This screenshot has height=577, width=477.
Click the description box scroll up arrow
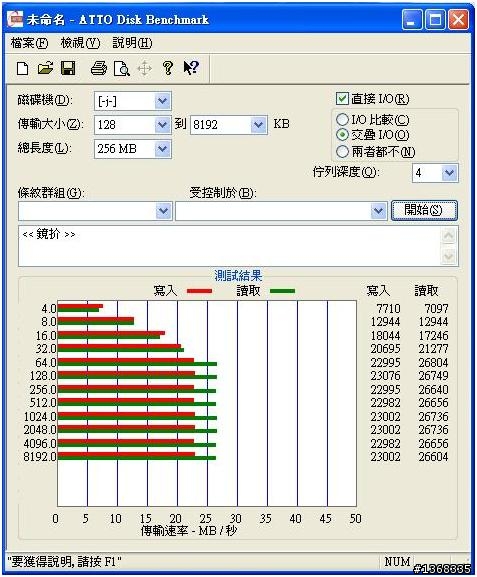[x=448, y=236]
